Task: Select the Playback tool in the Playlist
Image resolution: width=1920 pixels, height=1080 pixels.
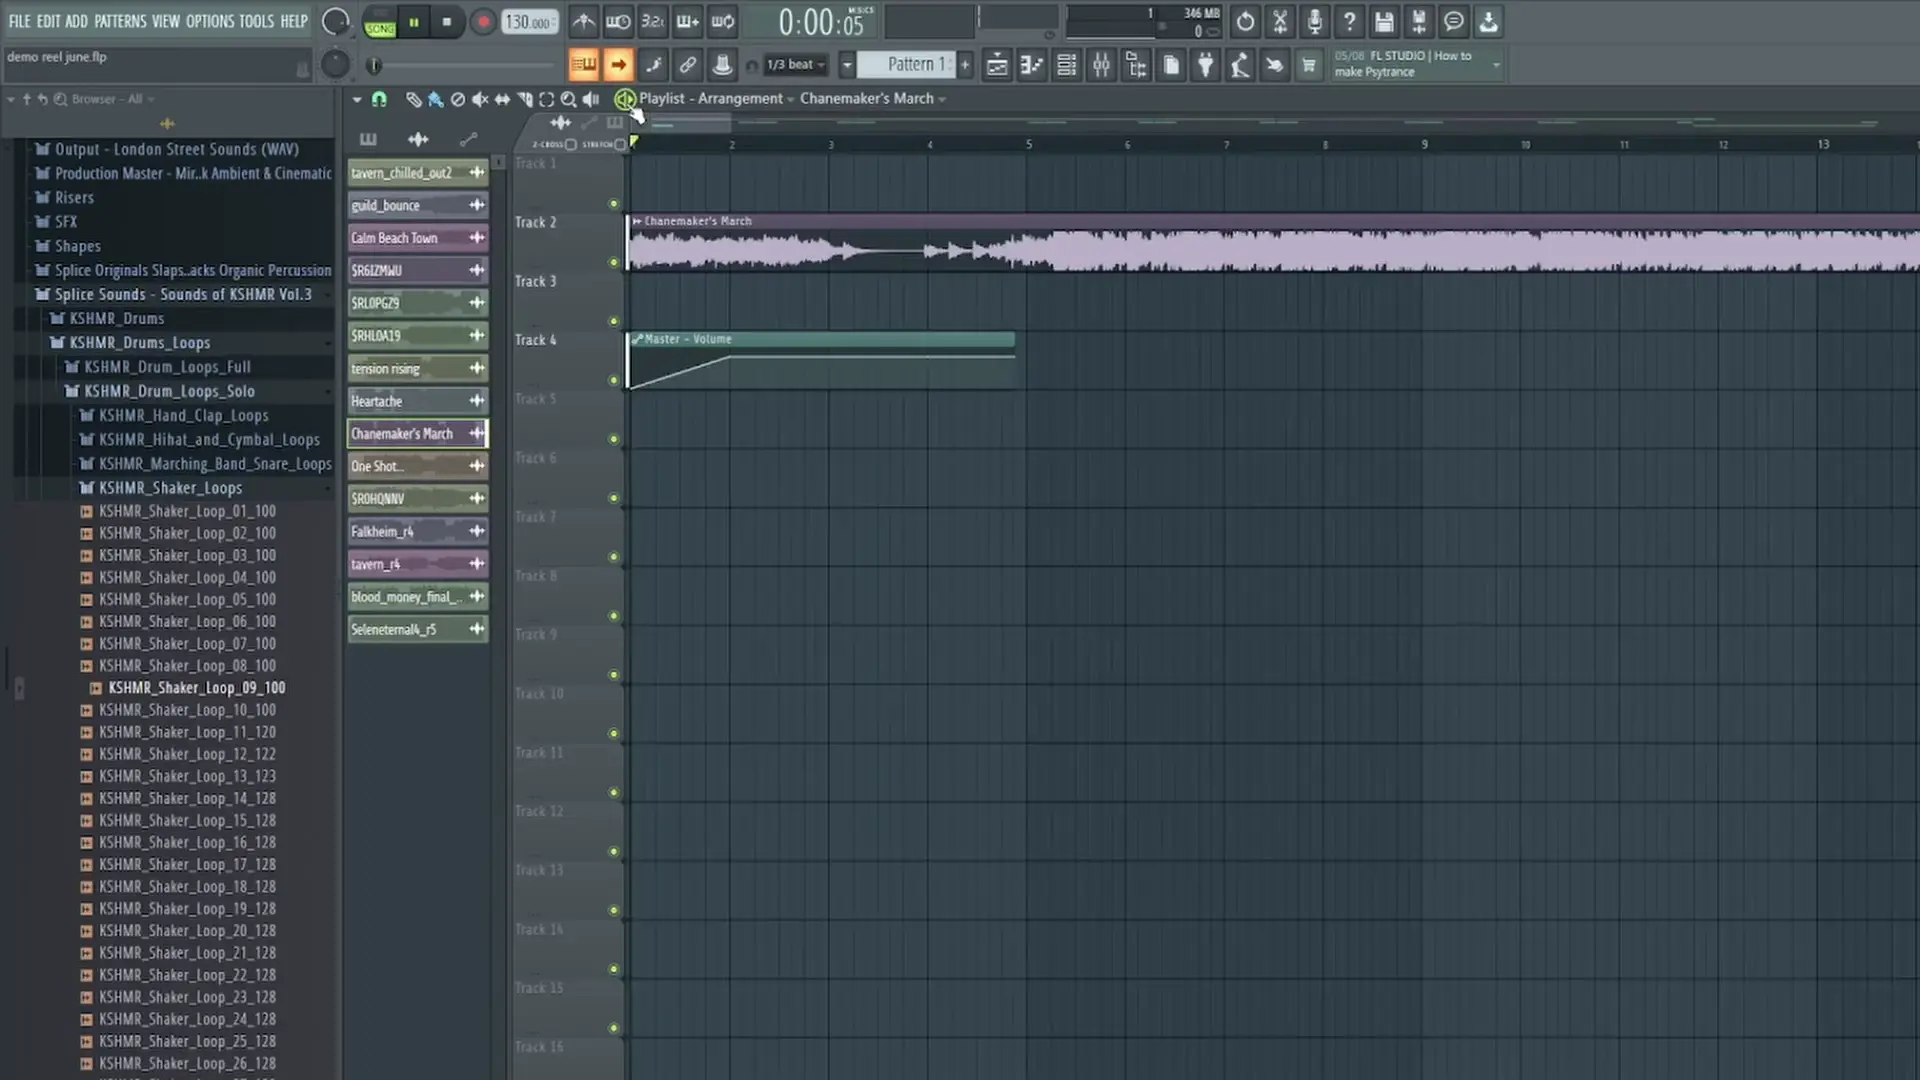Action: click(590, 99)
